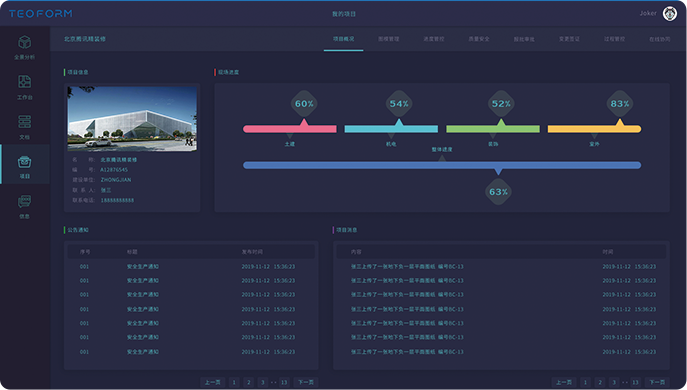
Task: Go to 上一页 in 公告通知 pagination
Action: pos(212,382)
